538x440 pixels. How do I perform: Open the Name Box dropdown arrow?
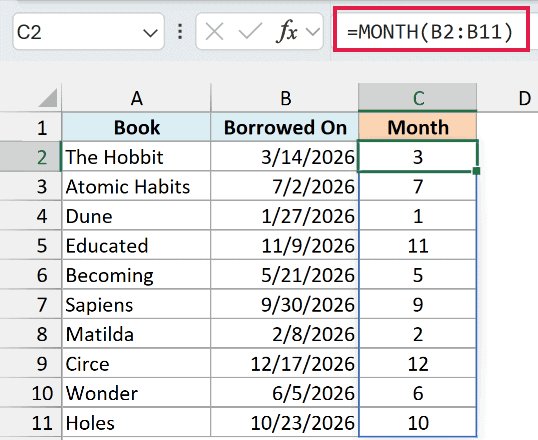tap(150, 33)
